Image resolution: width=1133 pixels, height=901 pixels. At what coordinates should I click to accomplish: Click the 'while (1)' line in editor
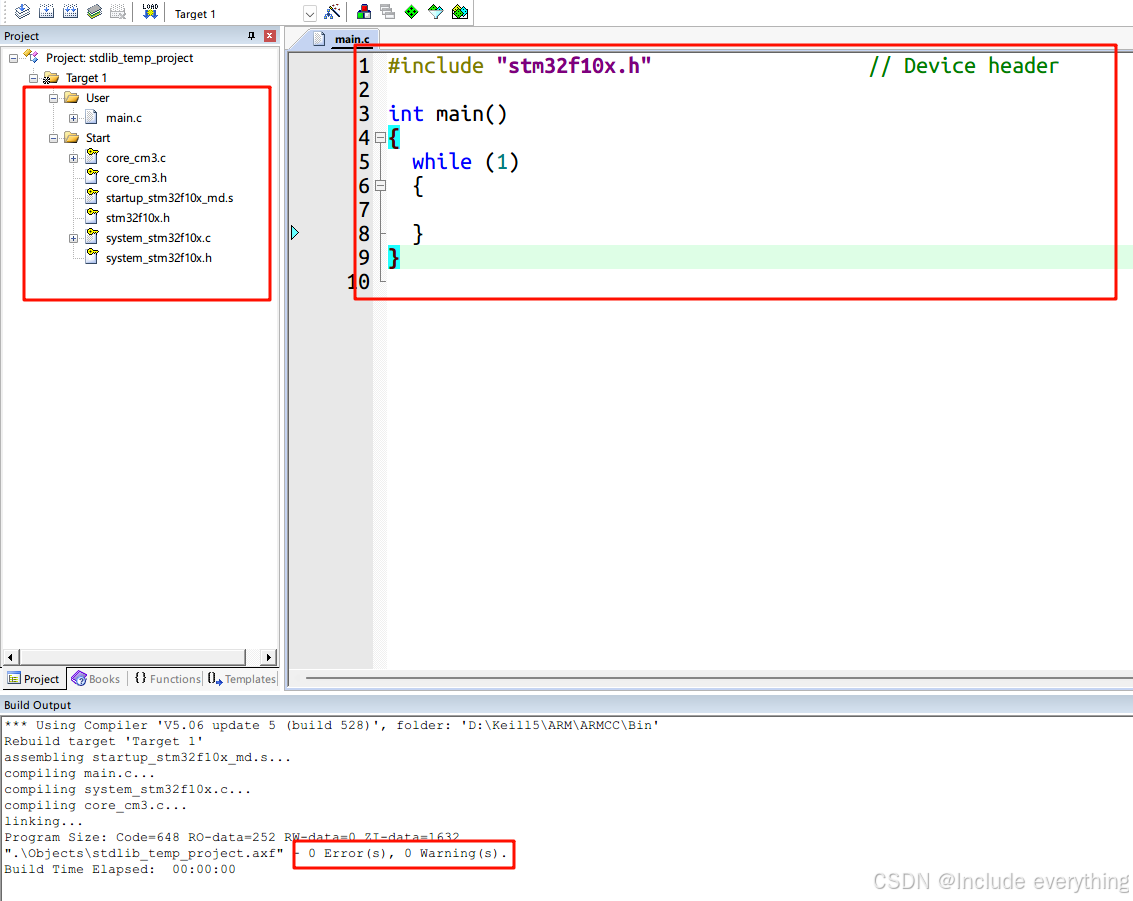pos(465,162)
